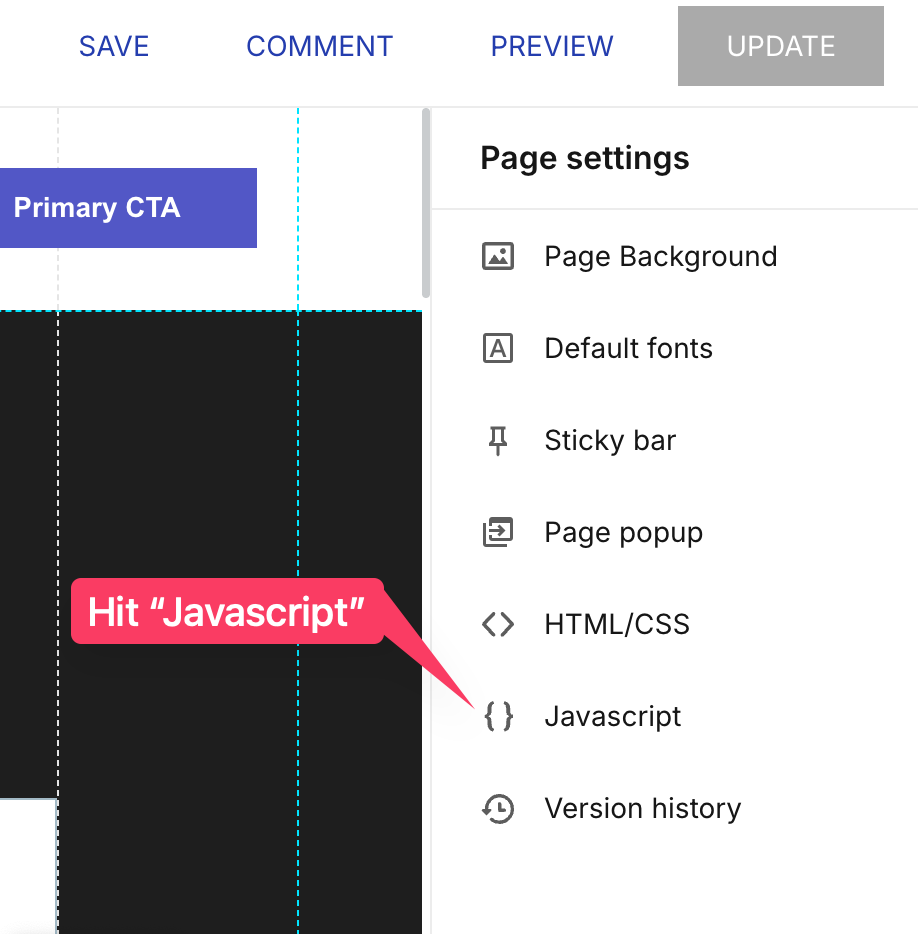Click the Default fonts letter A icon
This screenshot has width=918, height=934.
tap(497, 348)
